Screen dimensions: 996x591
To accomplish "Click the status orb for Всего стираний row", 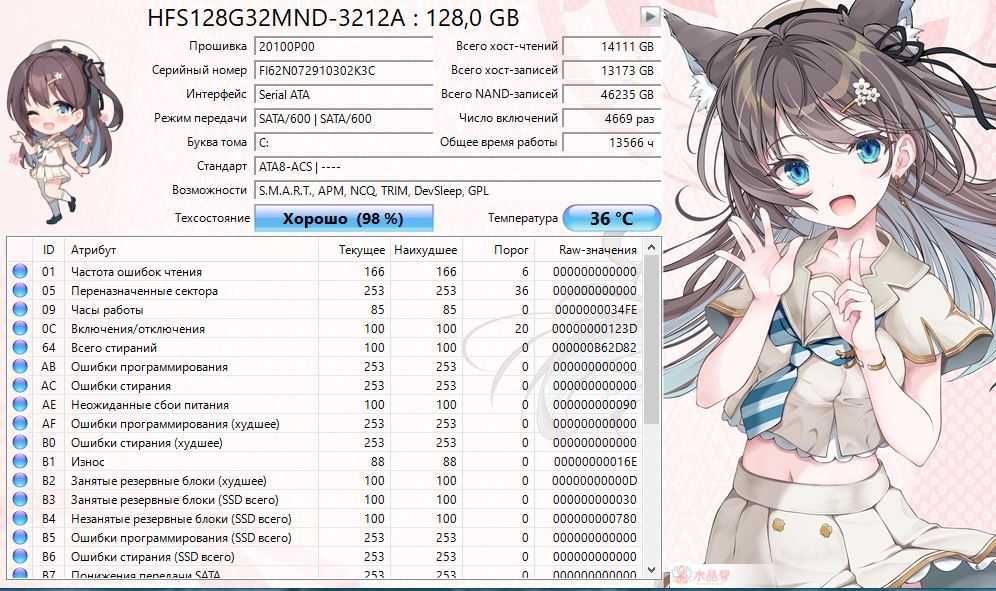I will 20,348.
